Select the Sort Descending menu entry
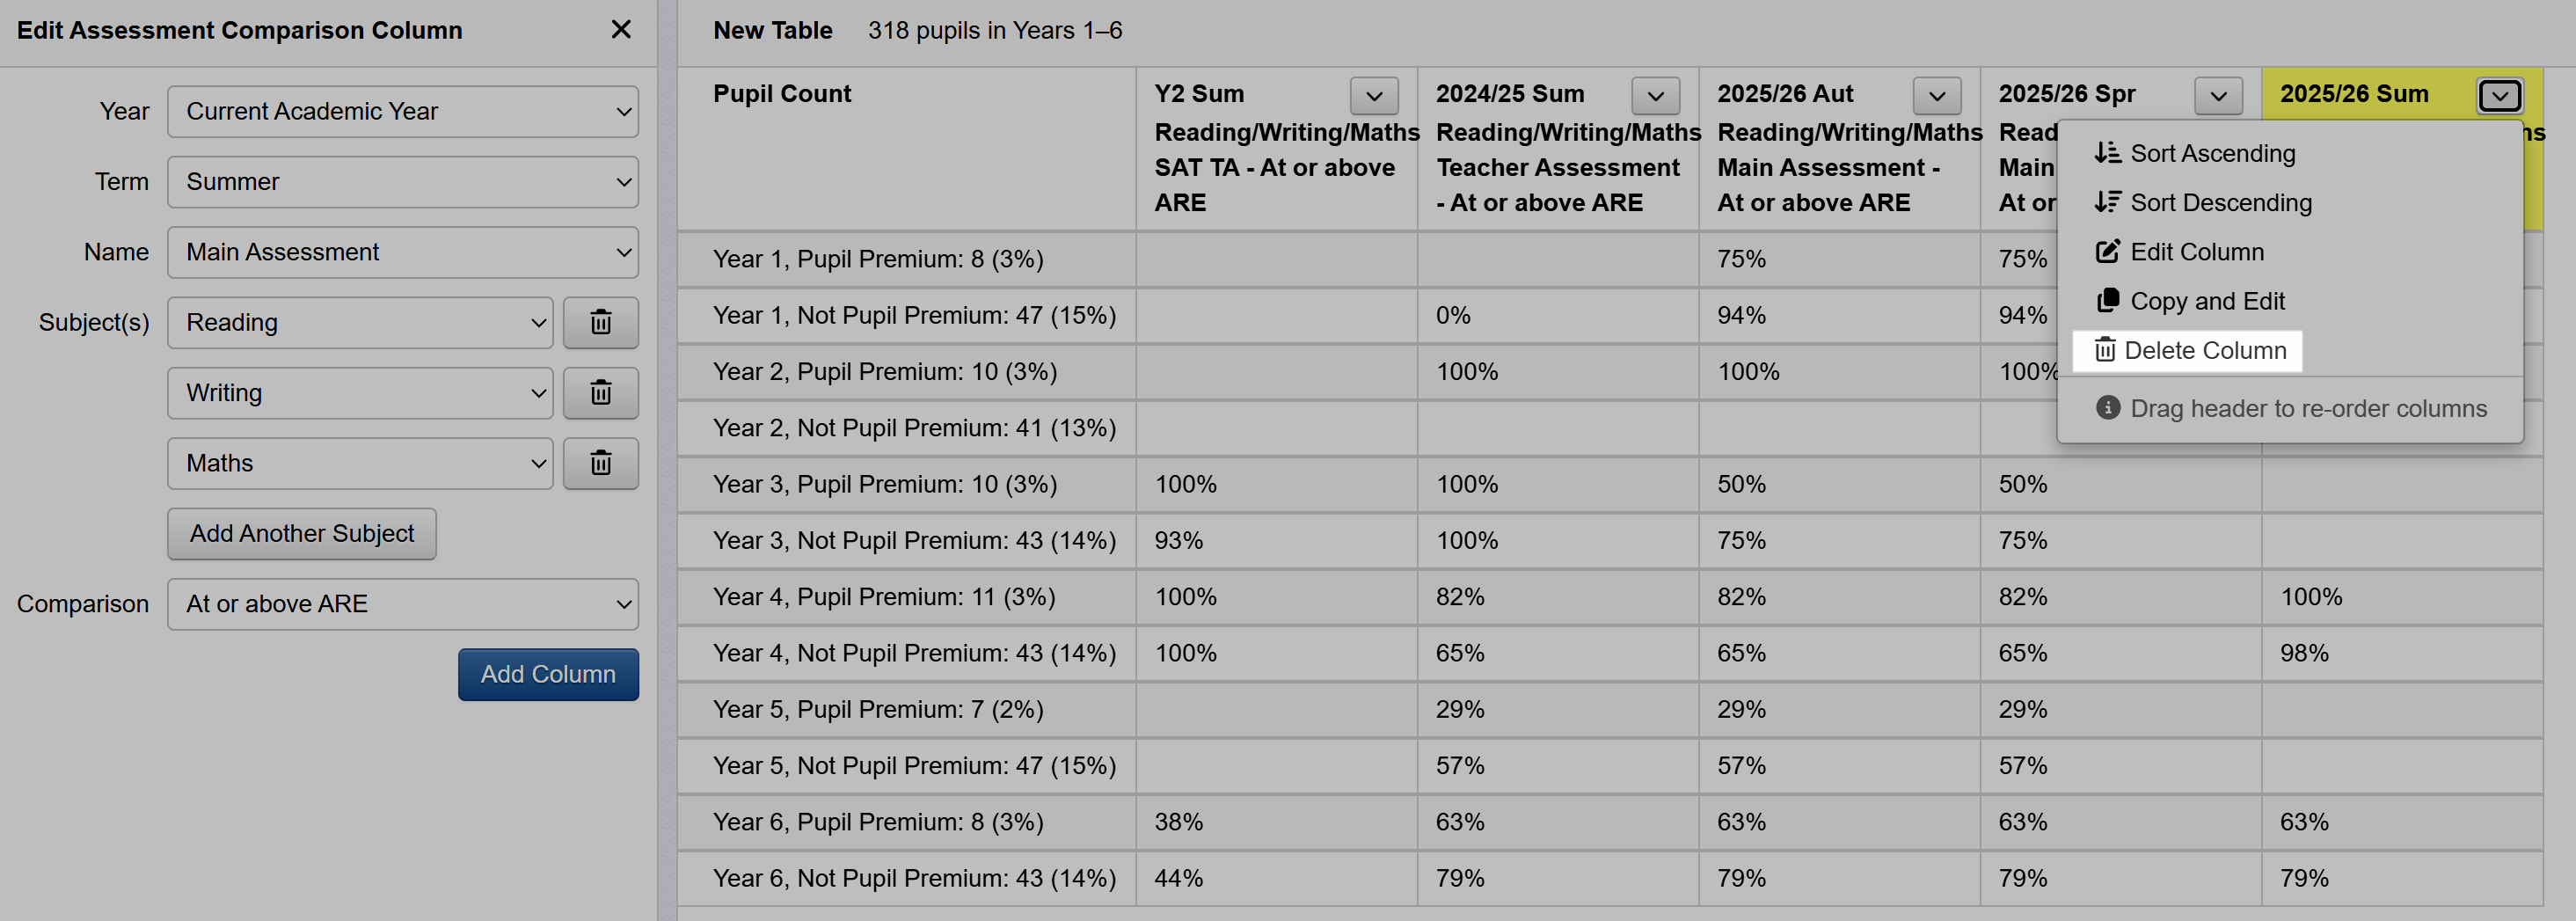 coord(2220,203)
